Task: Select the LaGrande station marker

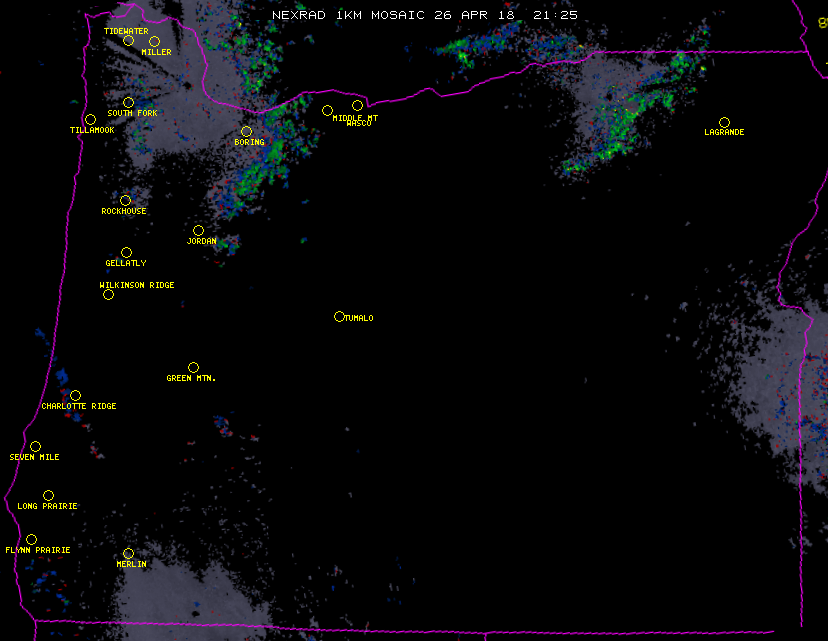Action: click(724, 122)
